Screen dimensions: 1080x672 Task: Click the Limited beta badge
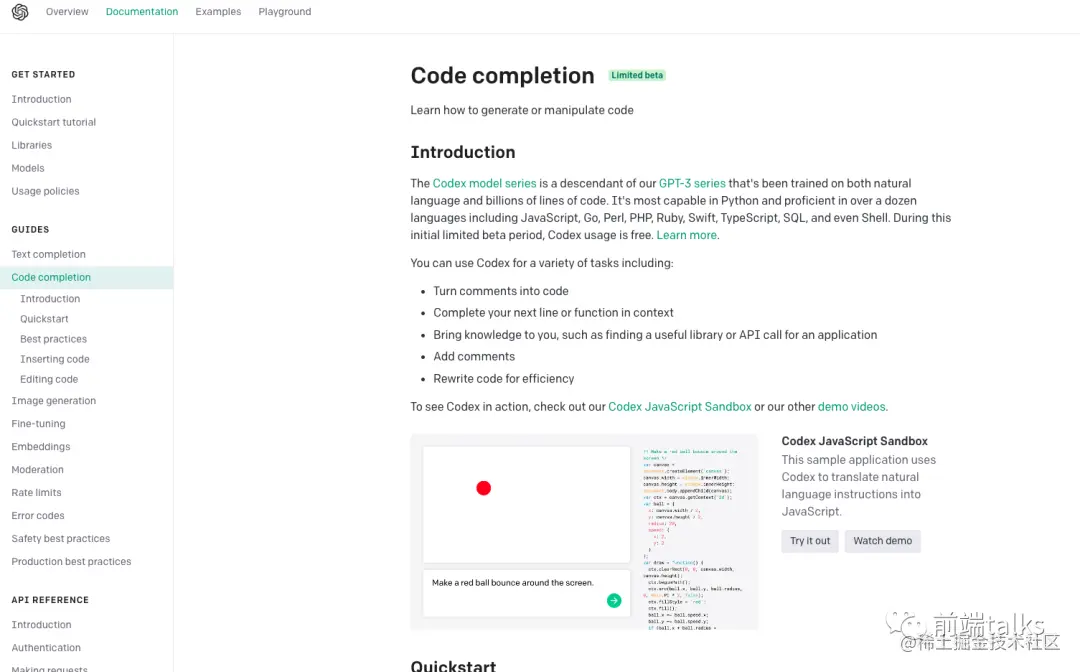pyautogui.click(x=637, y=75)
